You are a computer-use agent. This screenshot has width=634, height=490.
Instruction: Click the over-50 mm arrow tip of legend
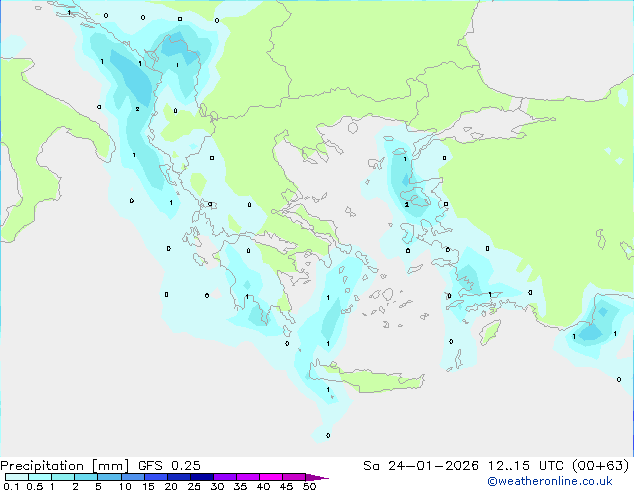(x=317, y=477)
